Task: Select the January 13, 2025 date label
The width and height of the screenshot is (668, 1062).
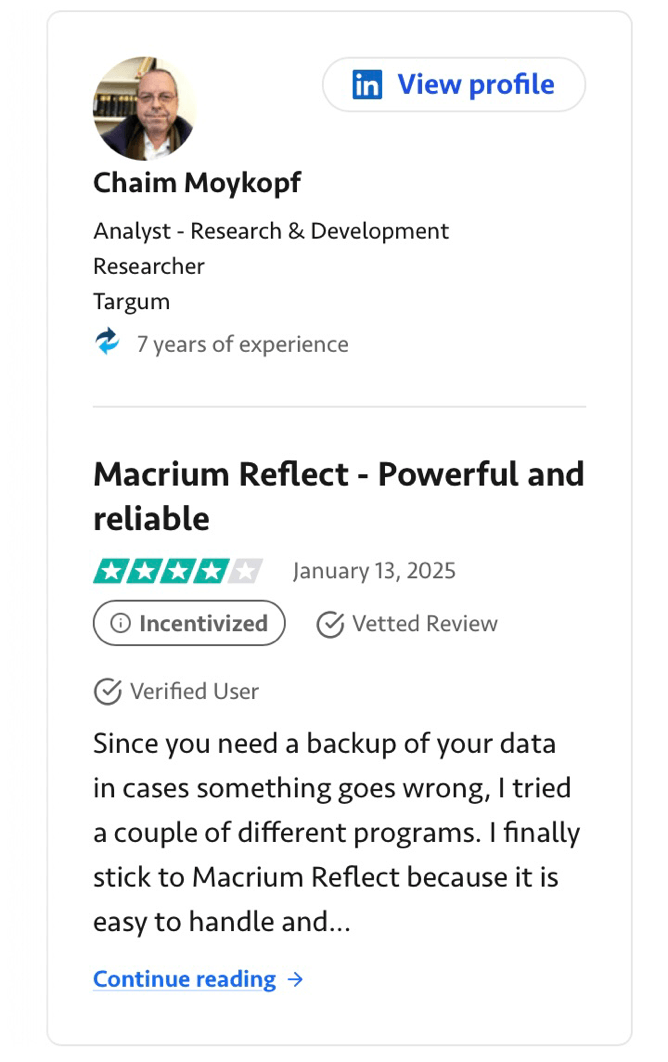Action: (373, 570)
